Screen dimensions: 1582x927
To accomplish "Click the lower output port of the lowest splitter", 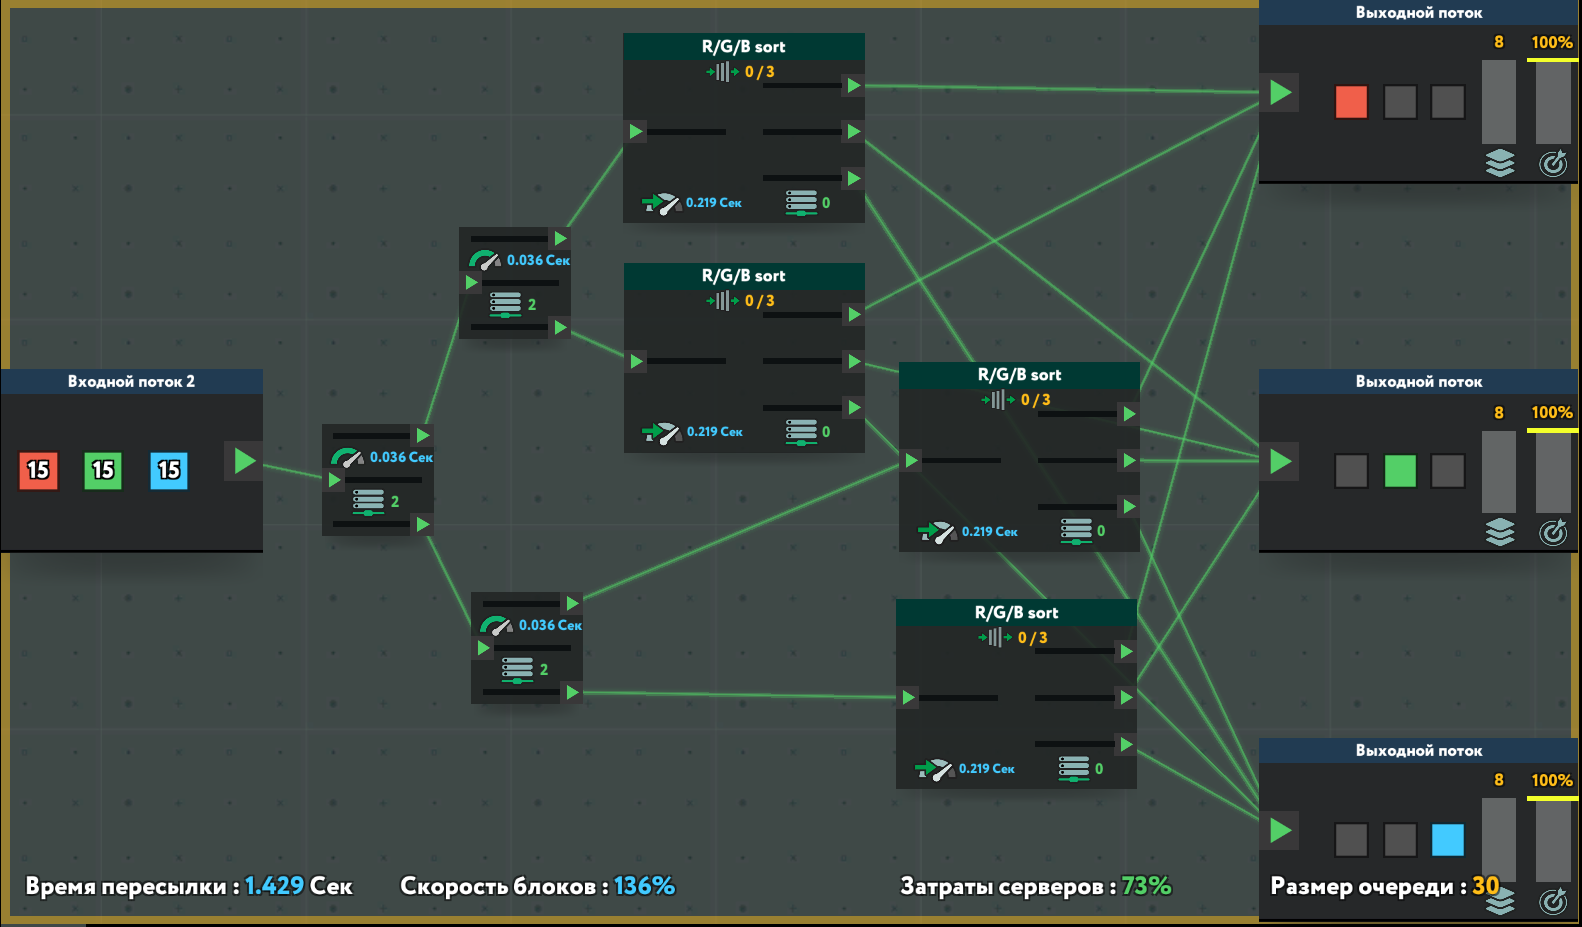I will tap(572, 692).
